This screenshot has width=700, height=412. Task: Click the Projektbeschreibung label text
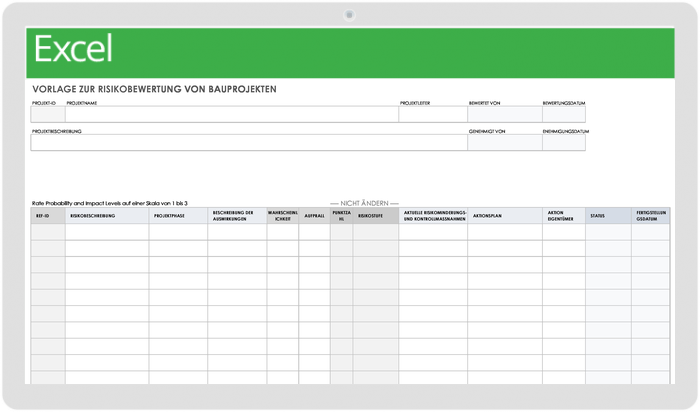pyautogui.click(x=57, y=131)
